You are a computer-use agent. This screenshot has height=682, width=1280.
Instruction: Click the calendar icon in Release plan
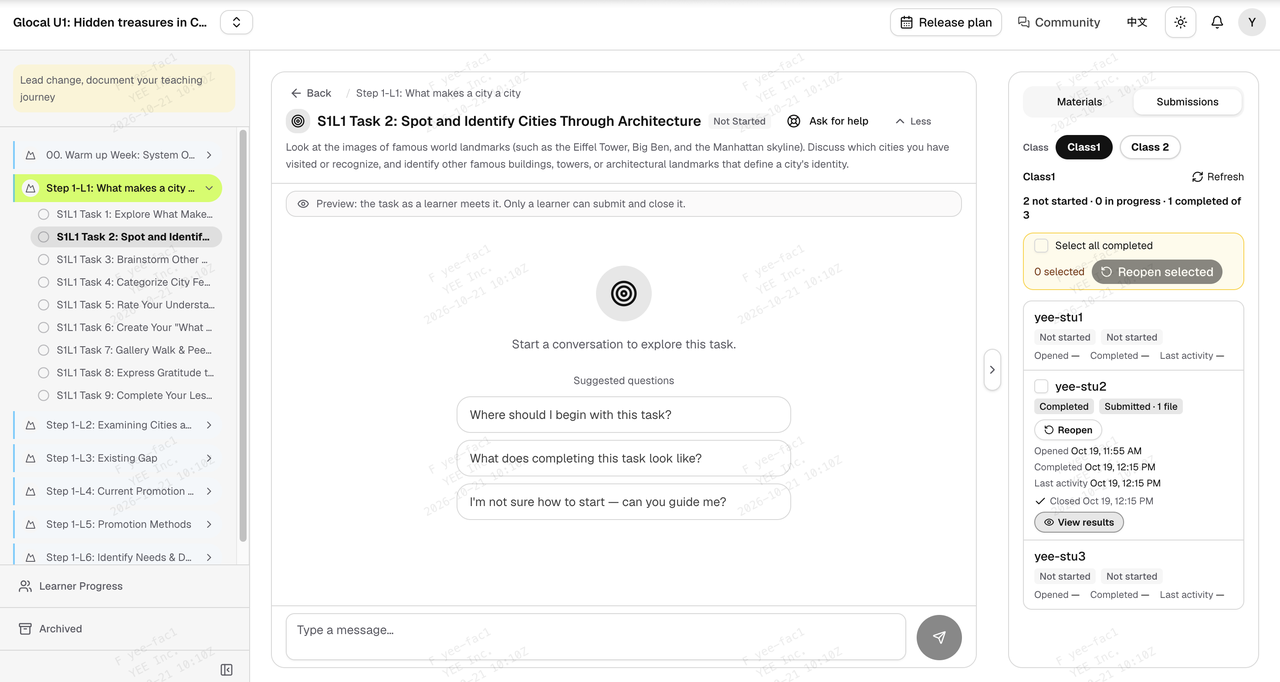pyautogui.click(x=906, y=22)
